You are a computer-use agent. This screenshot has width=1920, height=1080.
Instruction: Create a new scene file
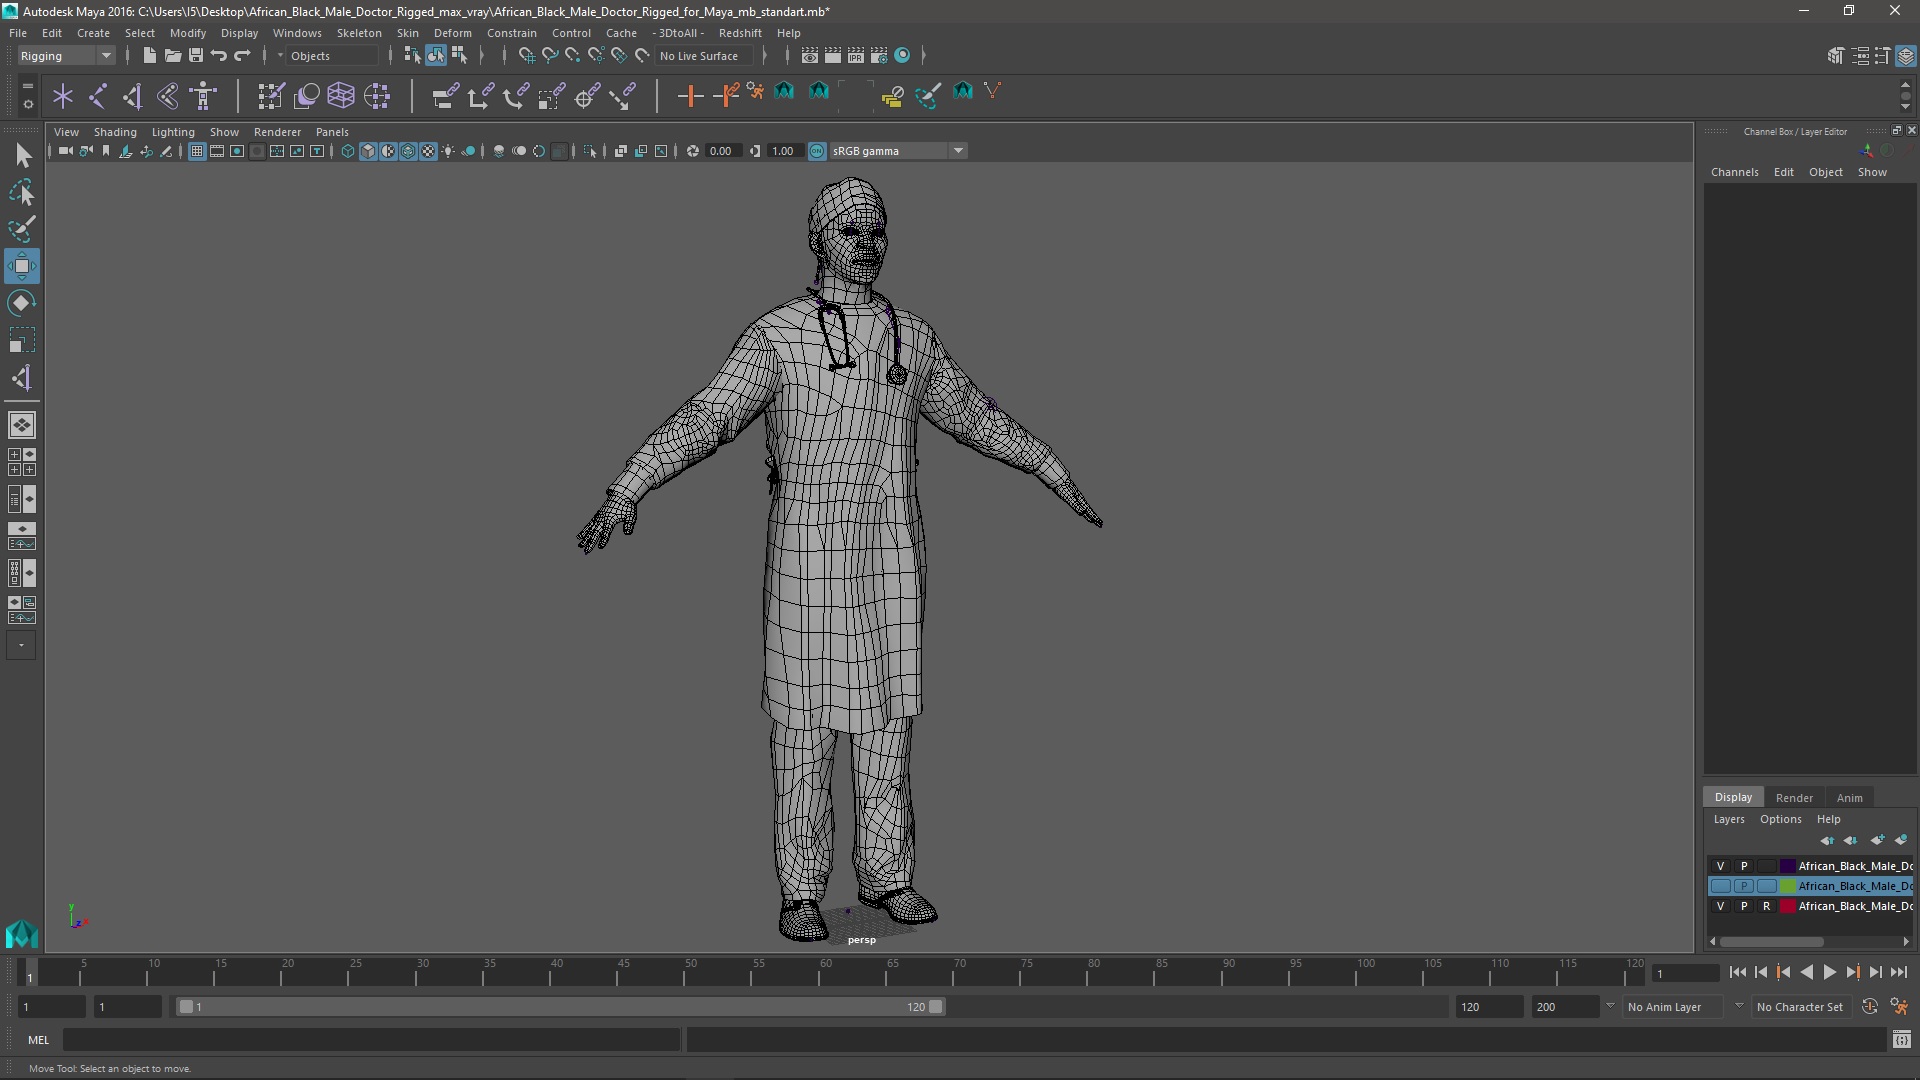coord(149,56)
